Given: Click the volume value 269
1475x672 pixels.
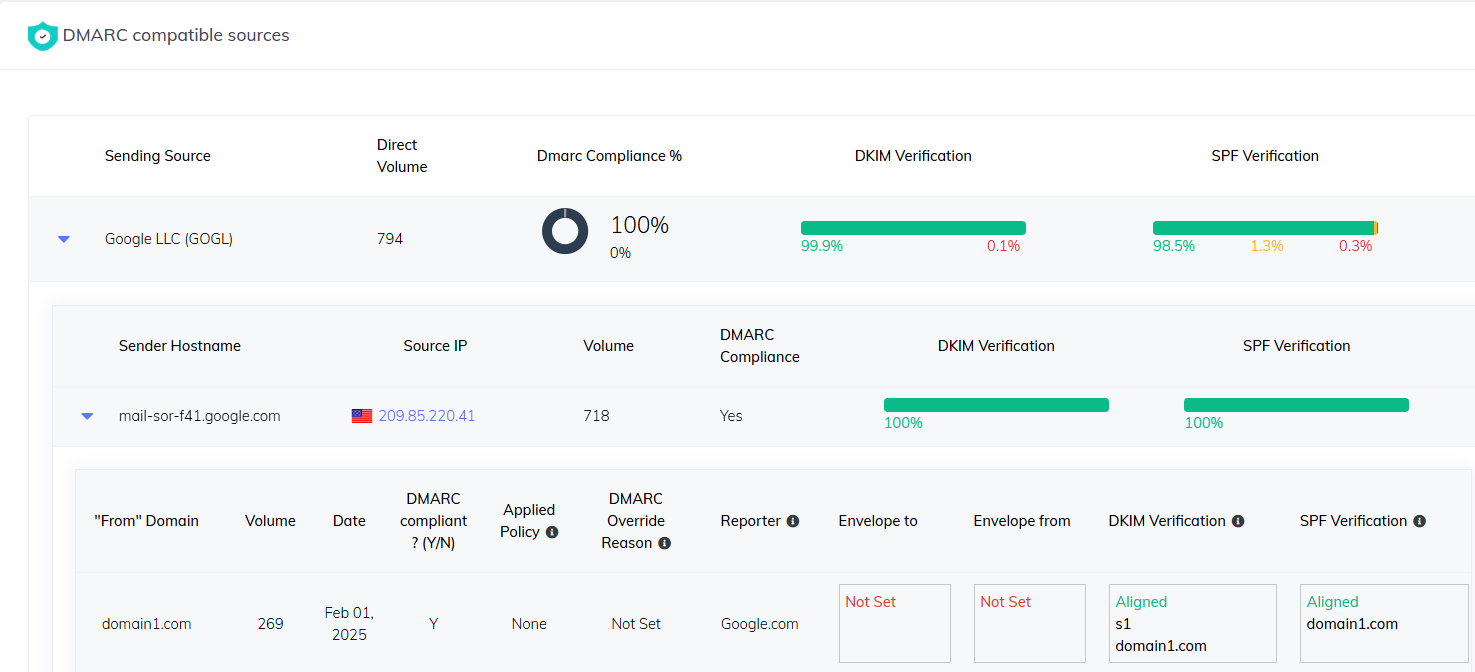Looking at the screenshot, I should point(270,624).
